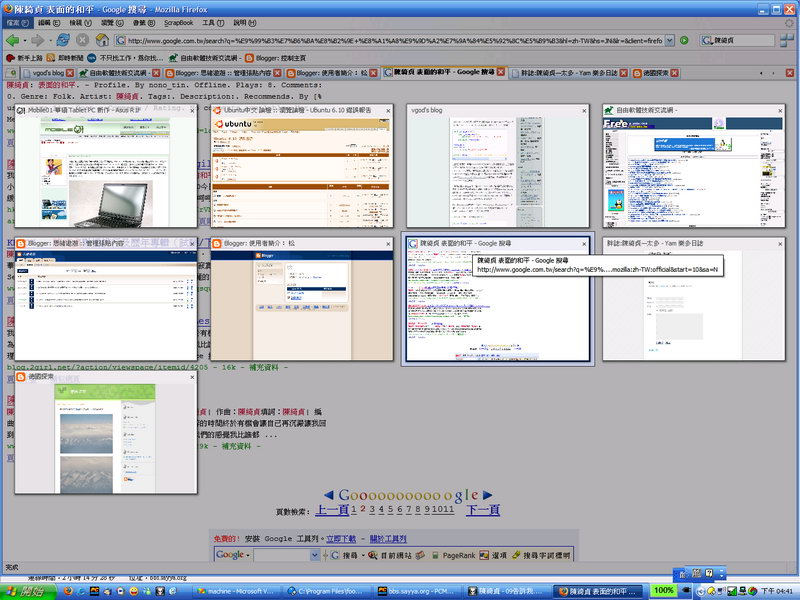Open the ScrapBook menu
The height and width of the screenshot is (600, 800).
179,23
